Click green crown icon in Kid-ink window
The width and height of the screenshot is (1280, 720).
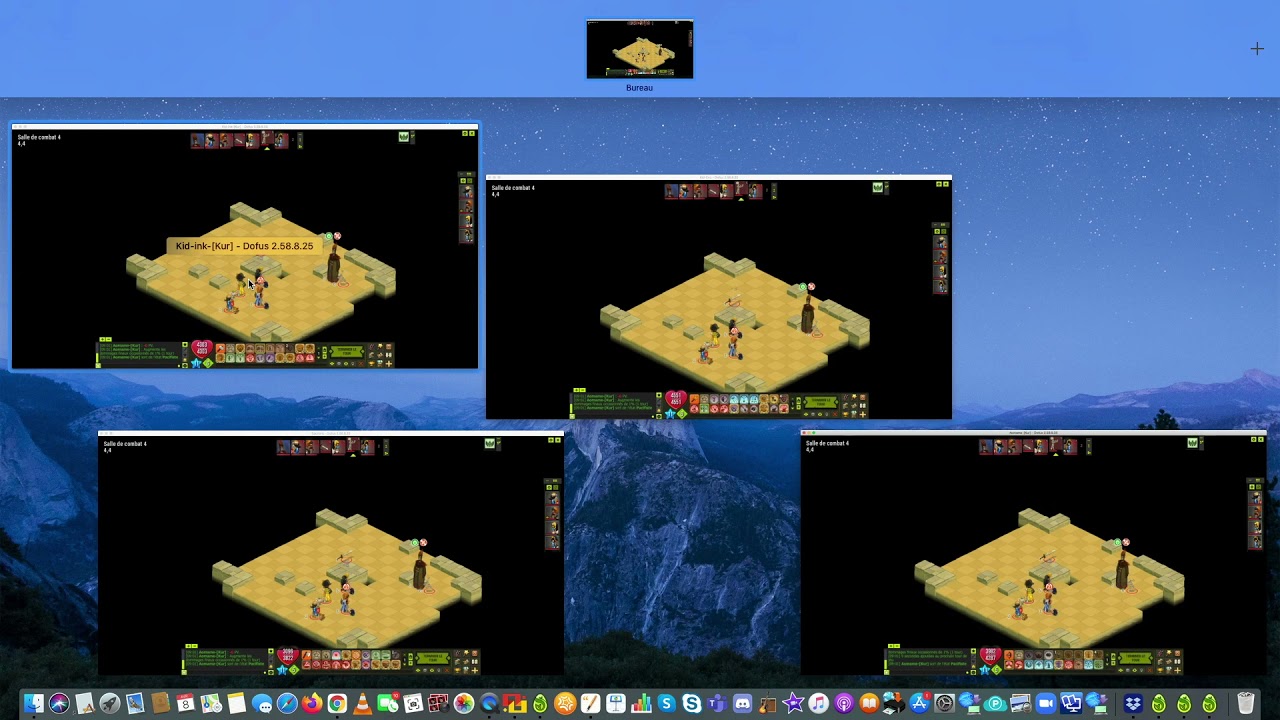pos(404,137)
